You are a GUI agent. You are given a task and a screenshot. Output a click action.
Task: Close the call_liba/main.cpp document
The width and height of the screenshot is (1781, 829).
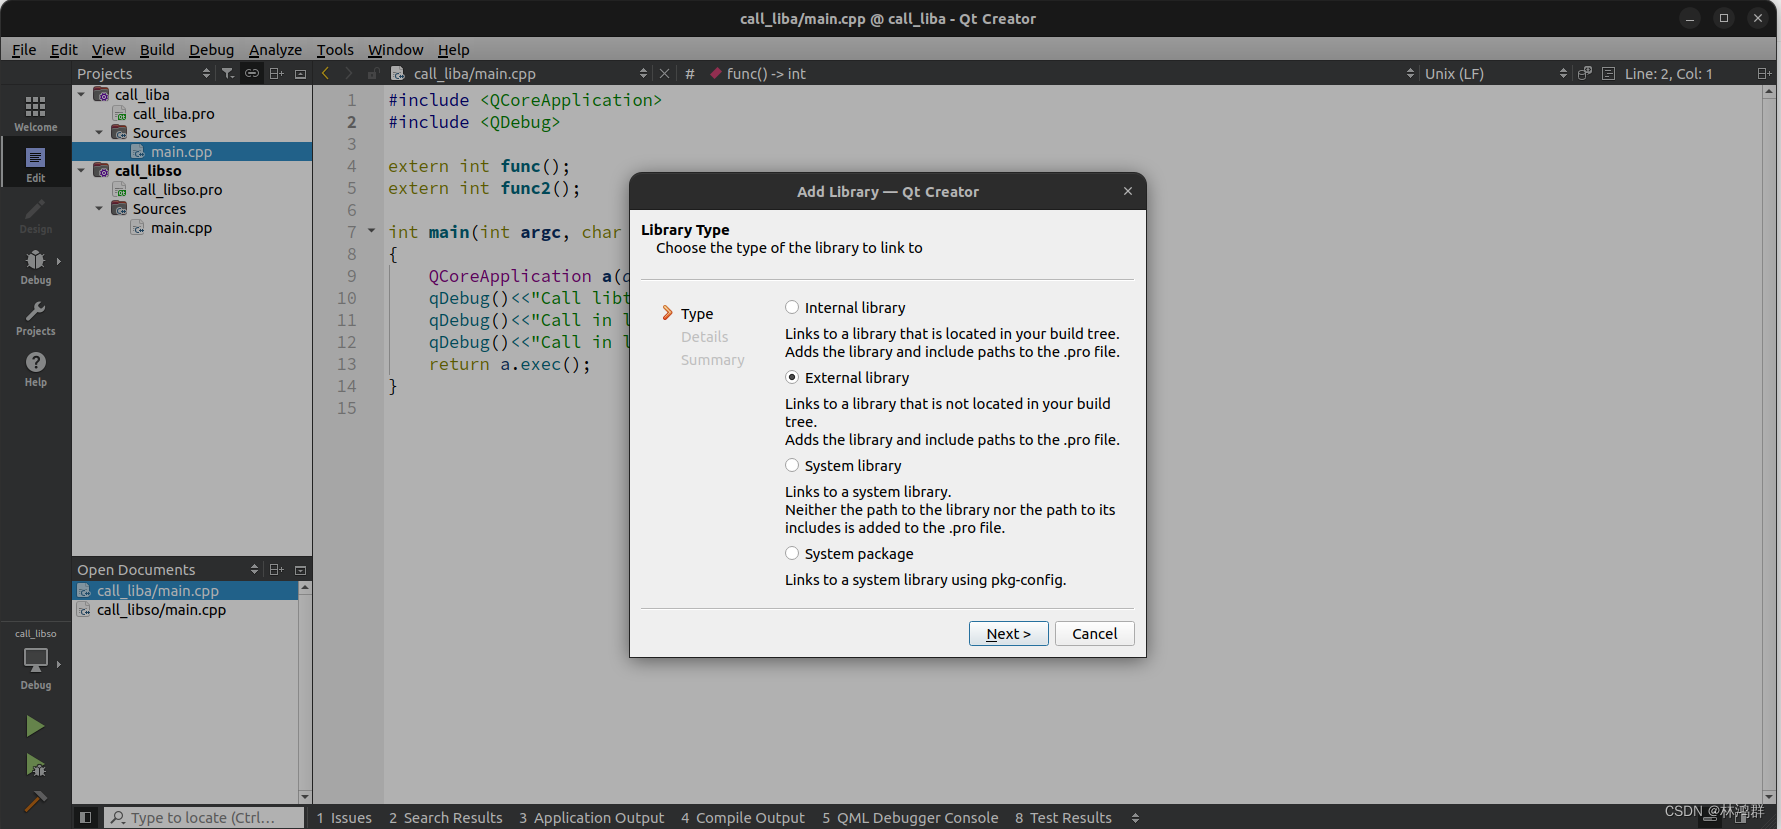coord(664,73)
